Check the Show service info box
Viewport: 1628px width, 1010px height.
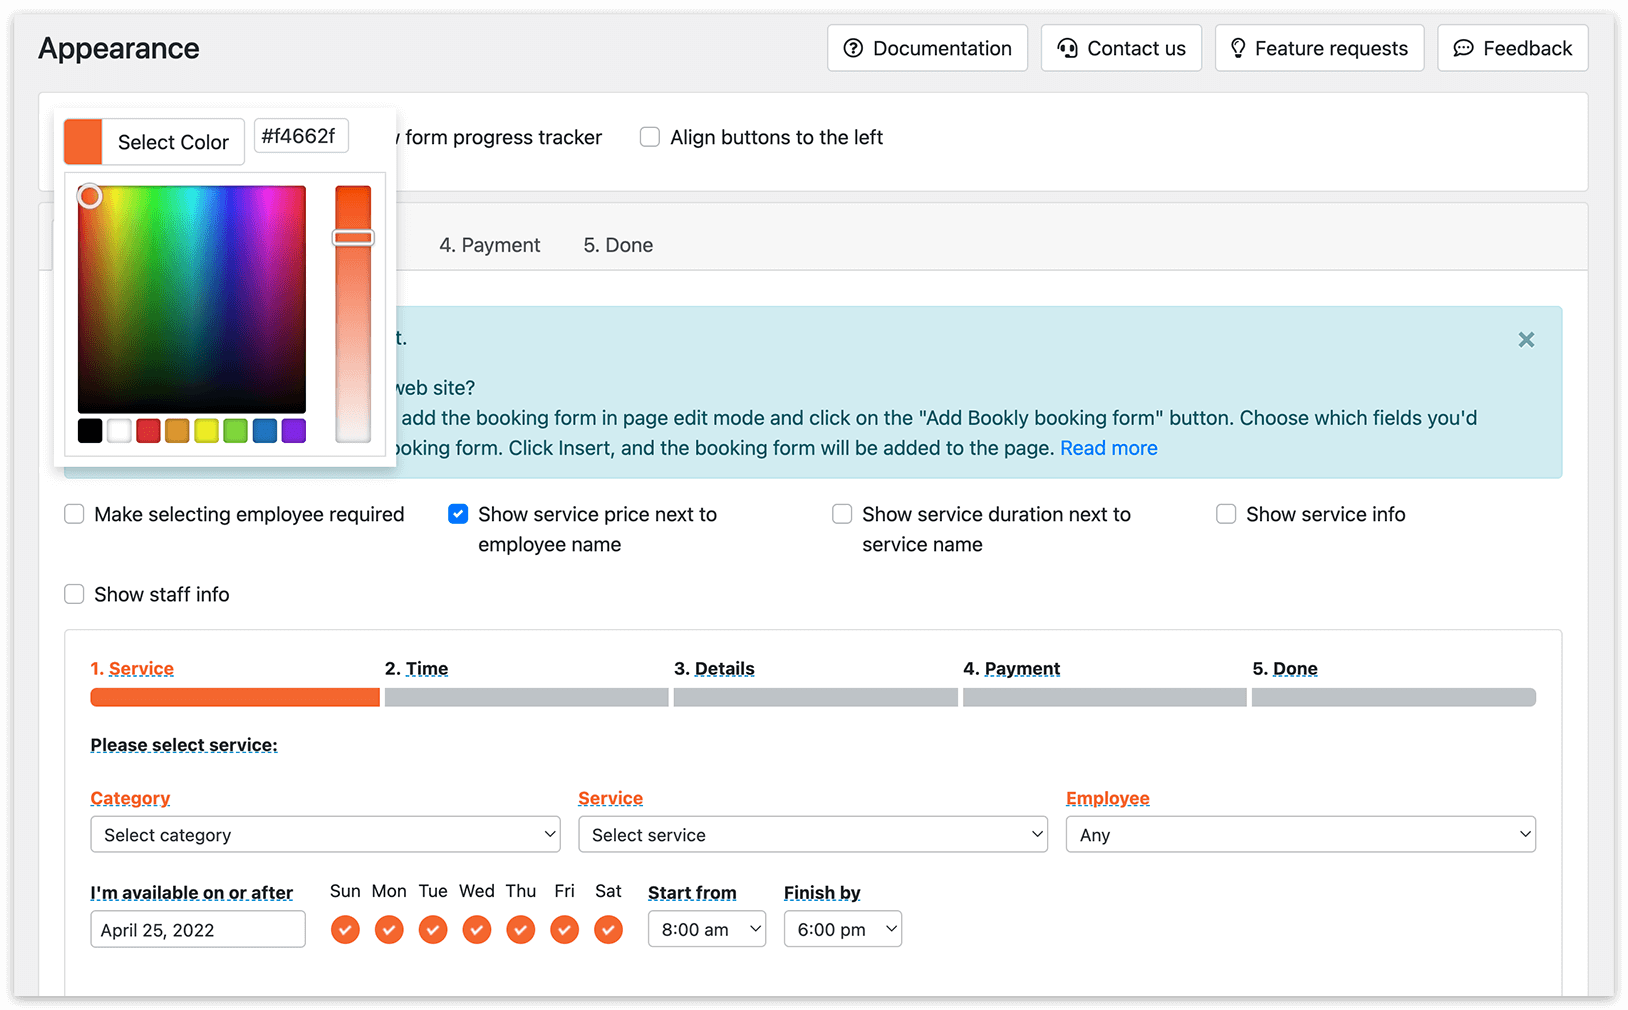click(x=1226, y=514)
